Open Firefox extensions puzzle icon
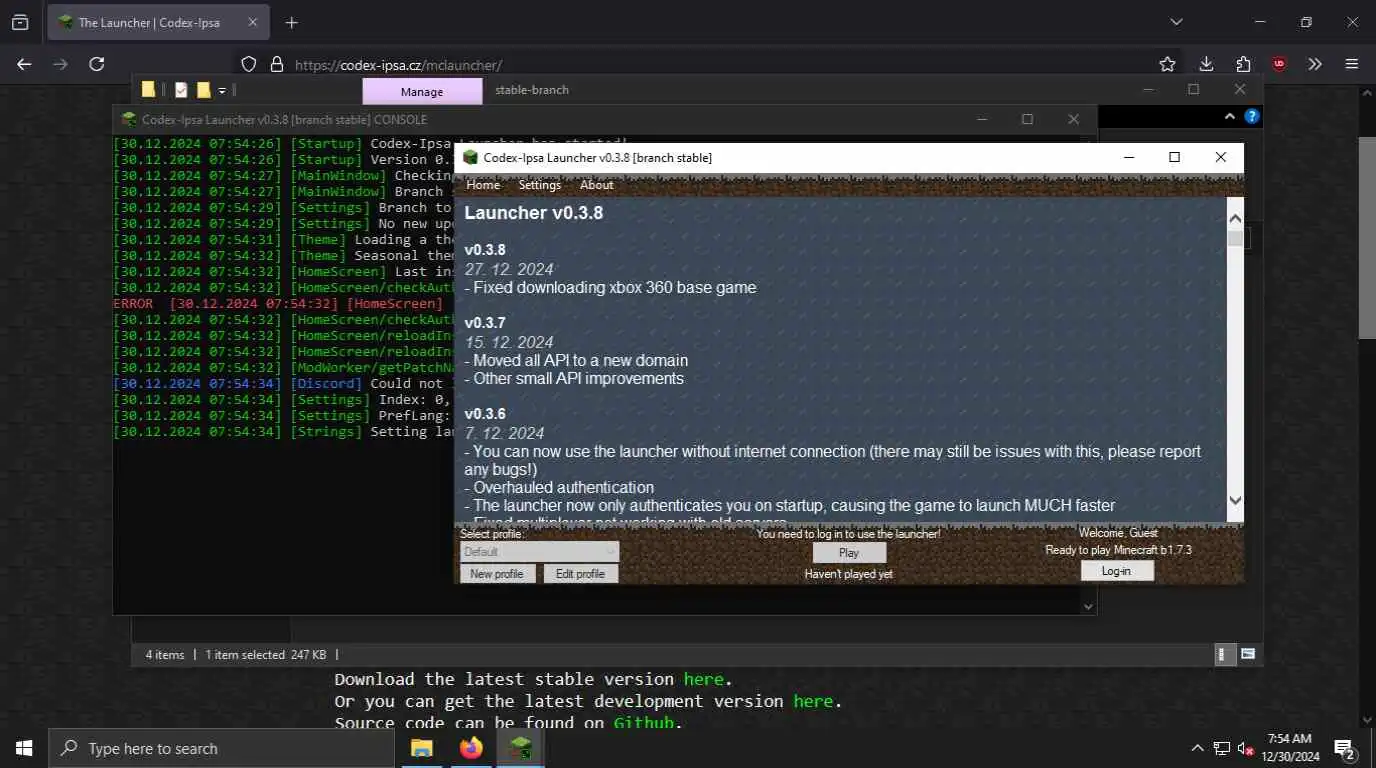1376x768 pixels. coord(1243,64)
